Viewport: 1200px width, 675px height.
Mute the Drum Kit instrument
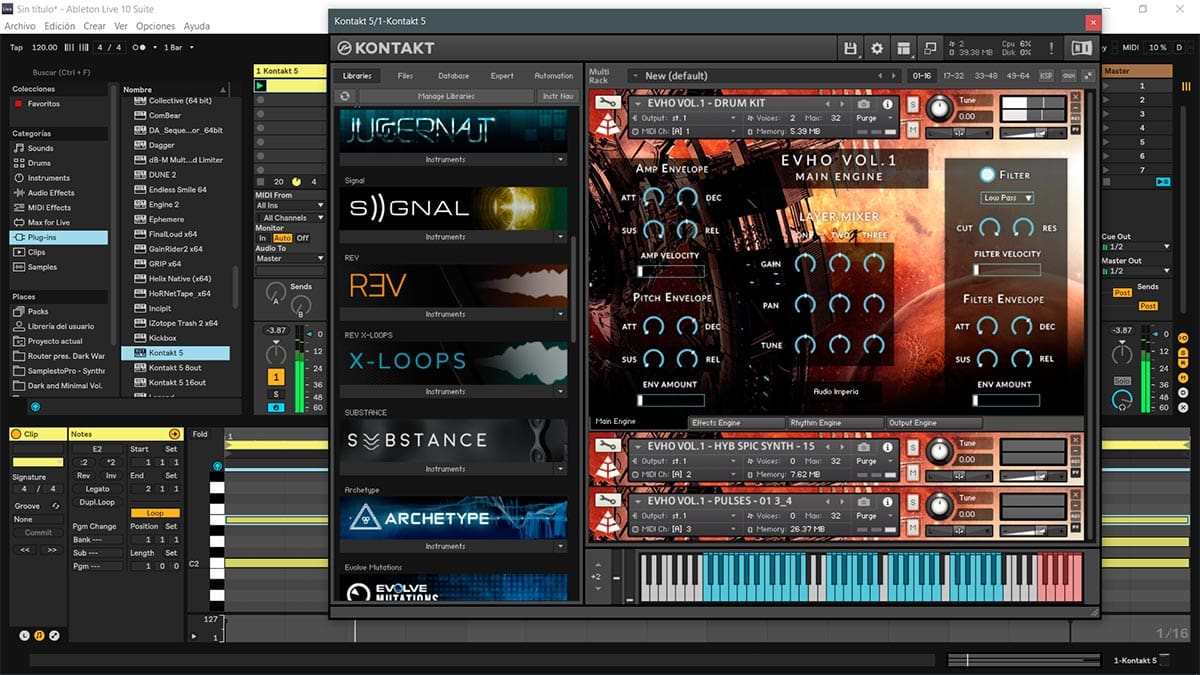point(913,129)
